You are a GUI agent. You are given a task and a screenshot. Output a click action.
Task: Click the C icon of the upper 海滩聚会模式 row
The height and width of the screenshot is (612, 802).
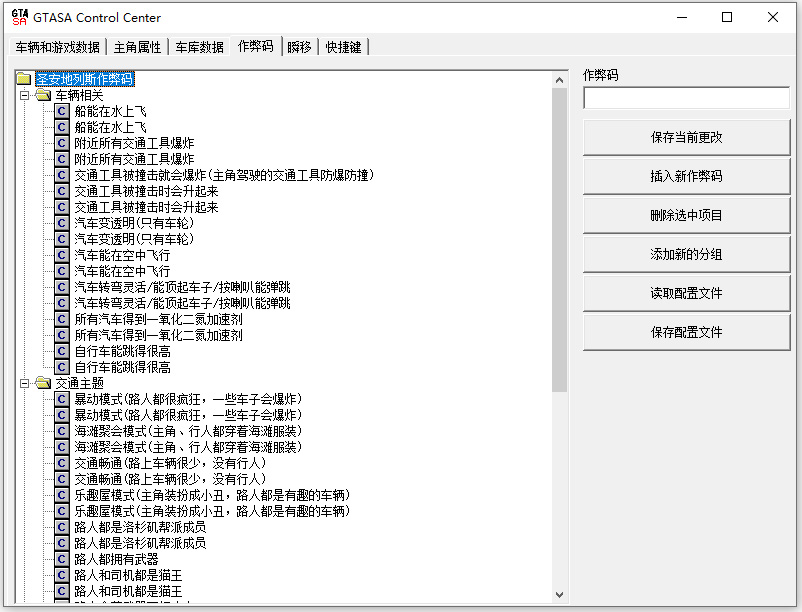click(x=62, y=431)
